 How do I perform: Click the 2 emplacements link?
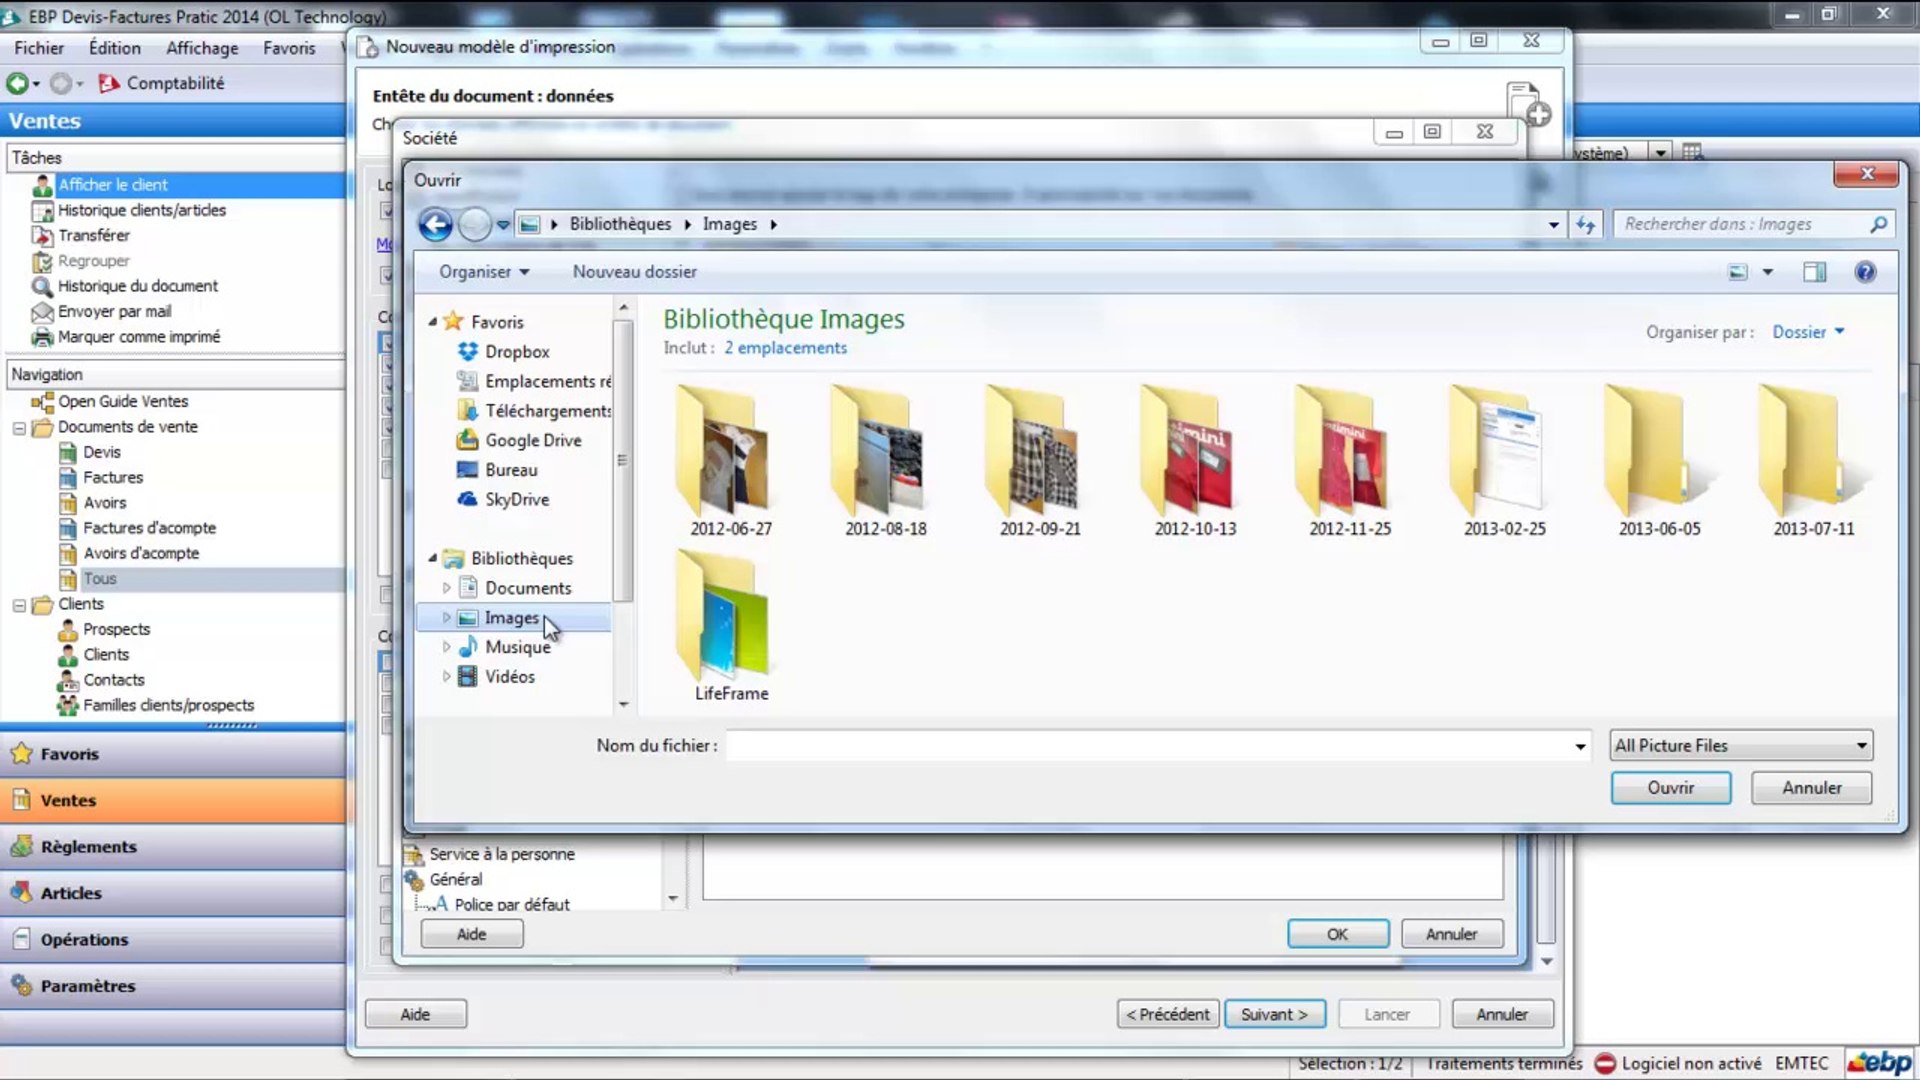click(x=785, y=348)
